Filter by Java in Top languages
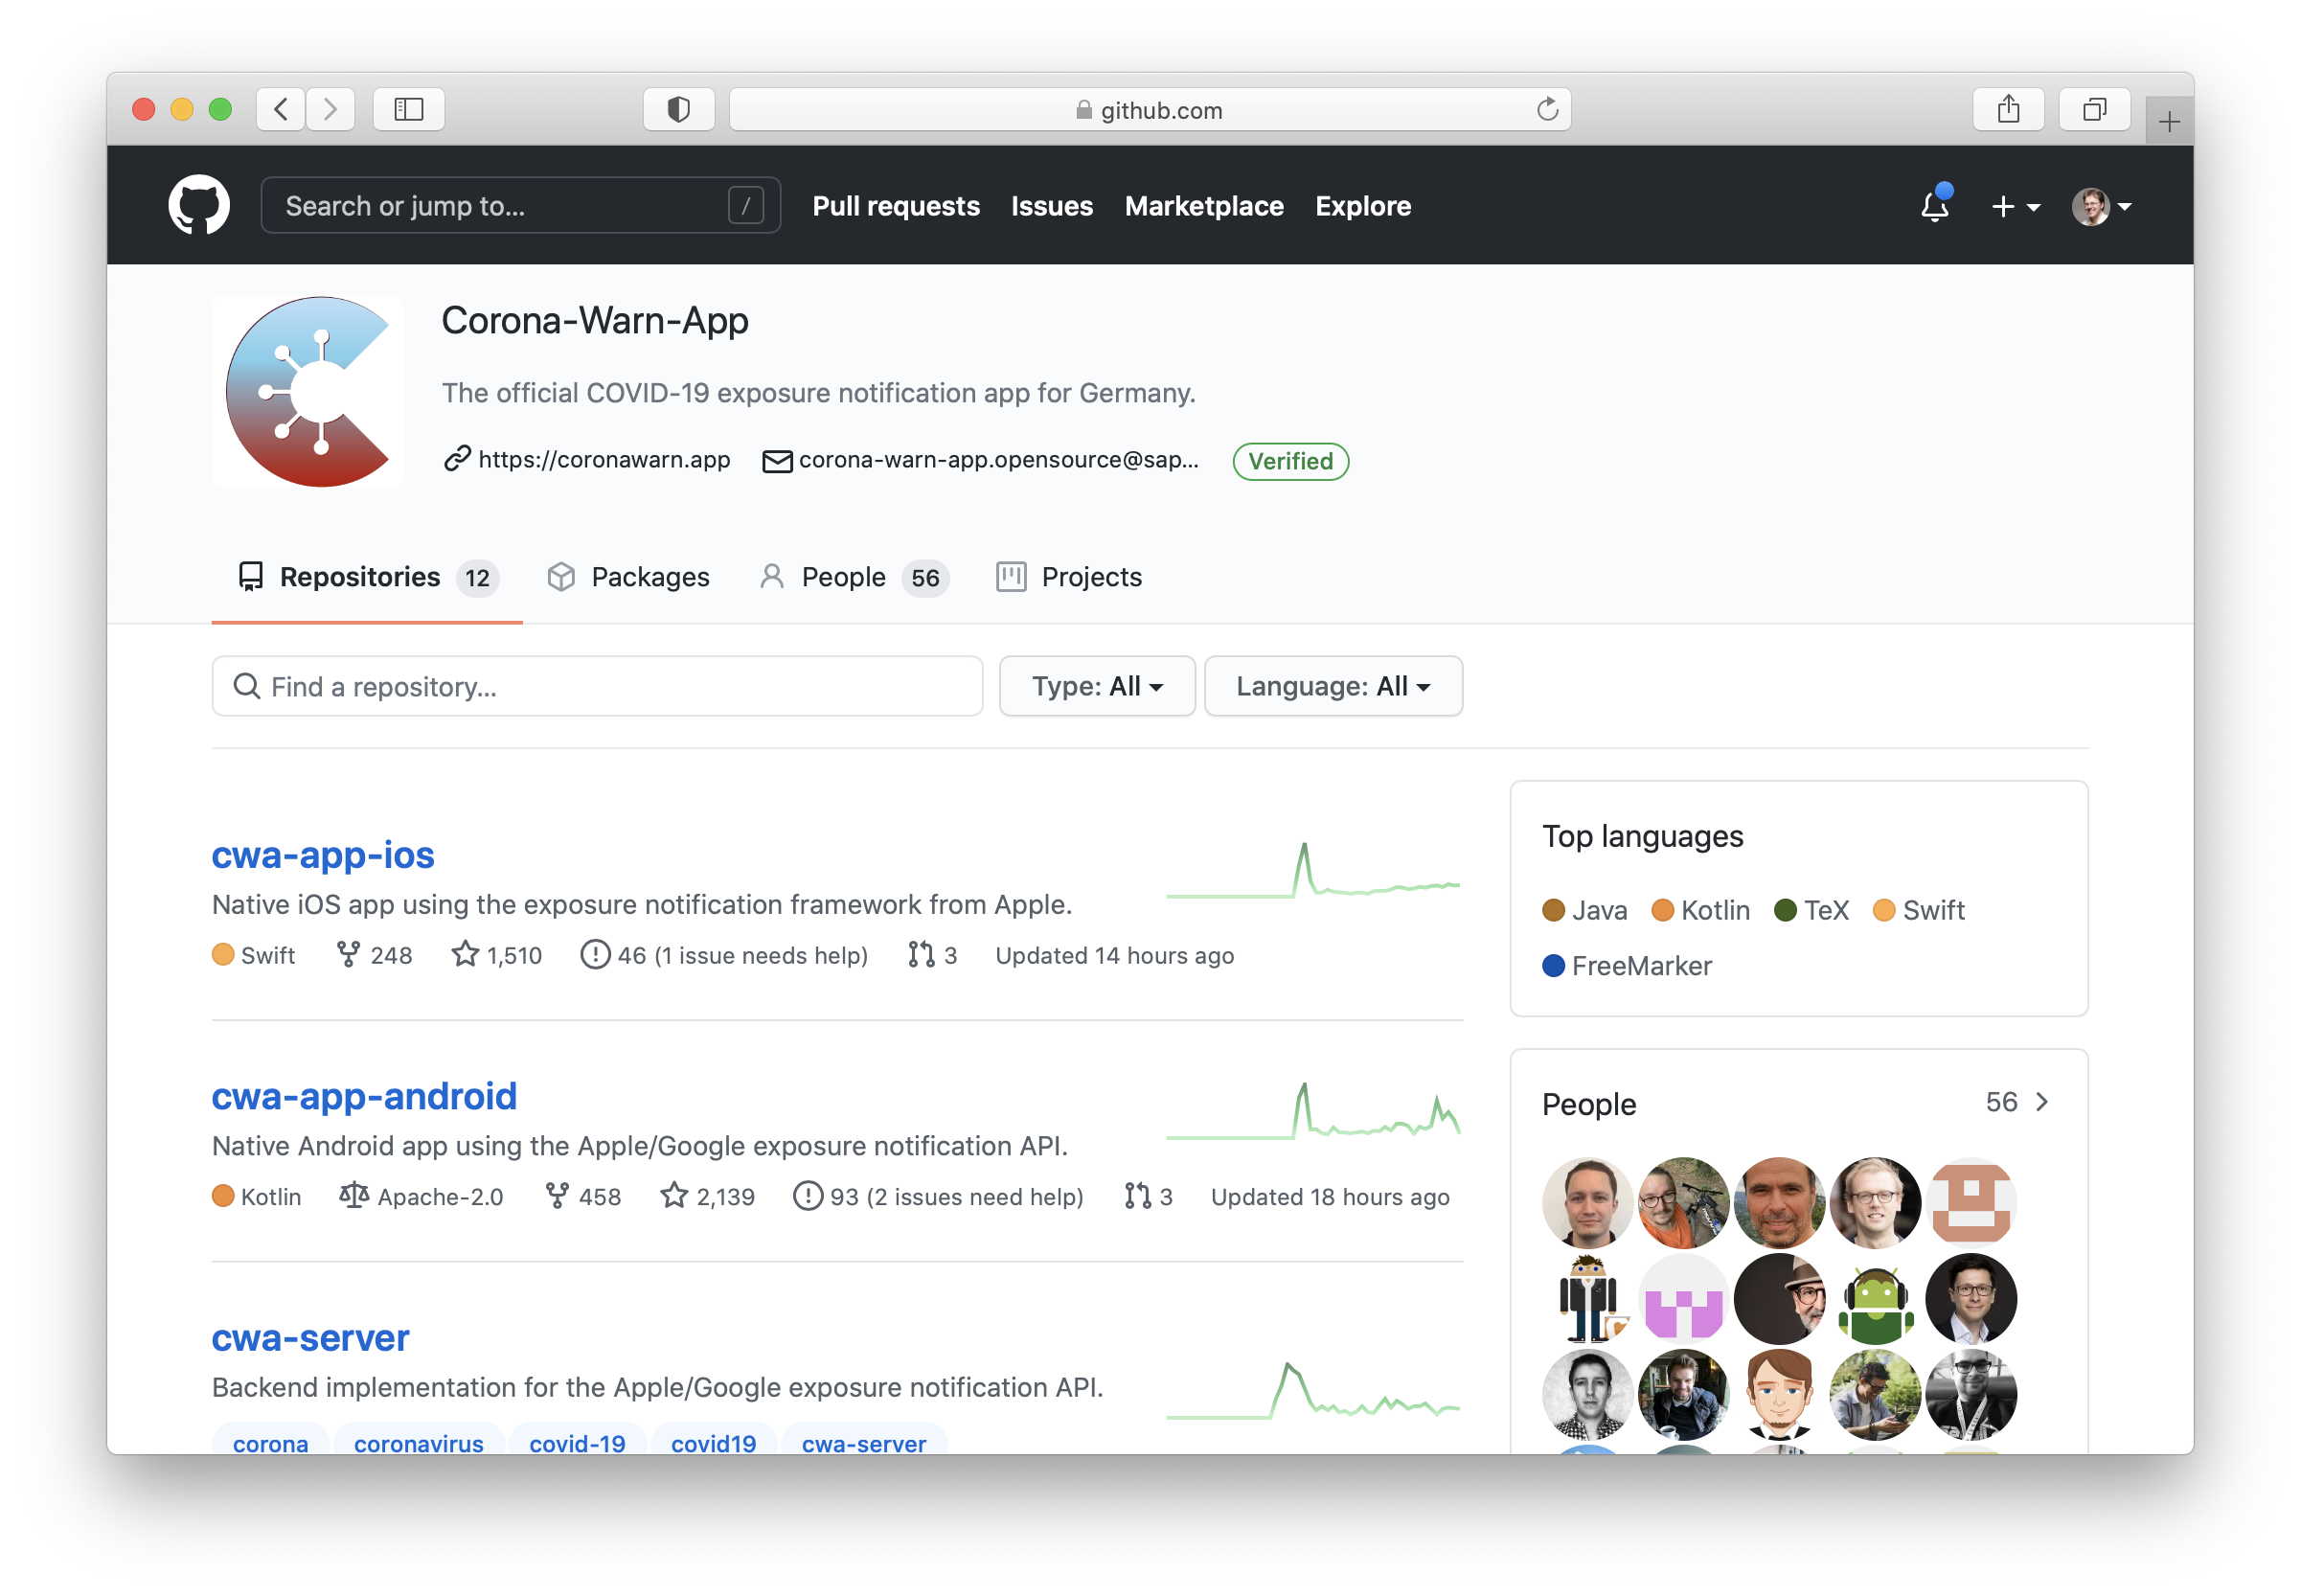This screenshot has height=1596, width=2301. (1585, 910)
